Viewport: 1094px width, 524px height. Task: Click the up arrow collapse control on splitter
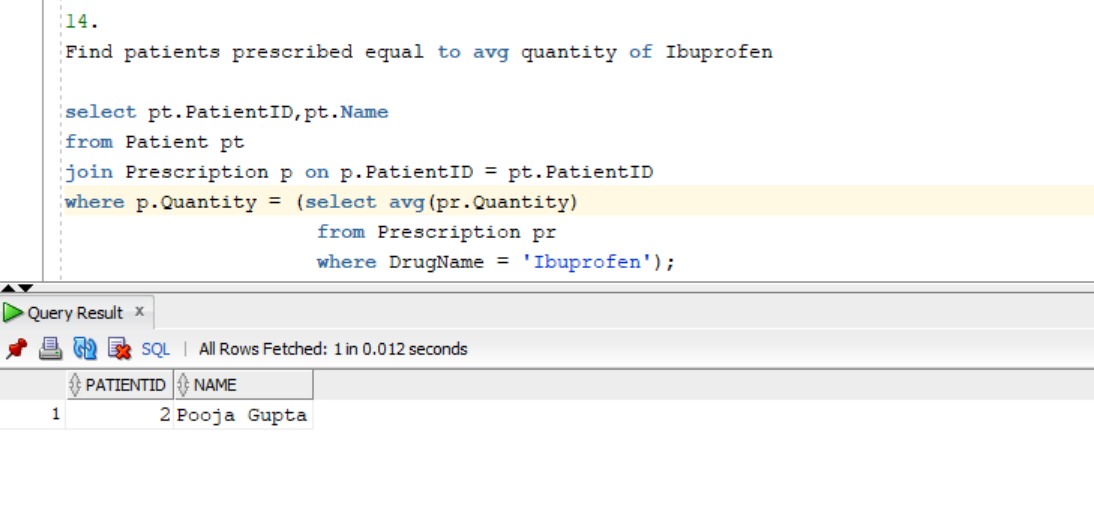click(8, 288)
